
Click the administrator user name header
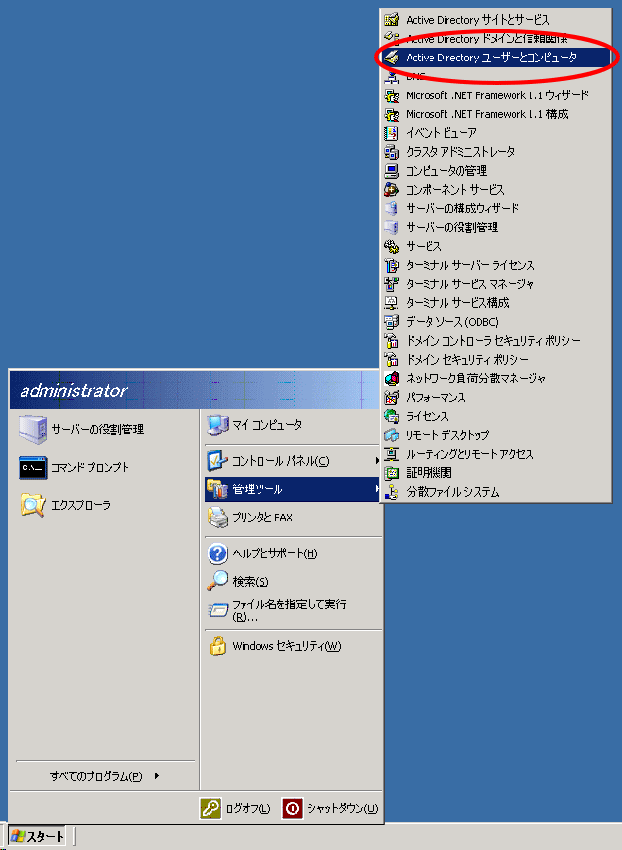point(74,391)
